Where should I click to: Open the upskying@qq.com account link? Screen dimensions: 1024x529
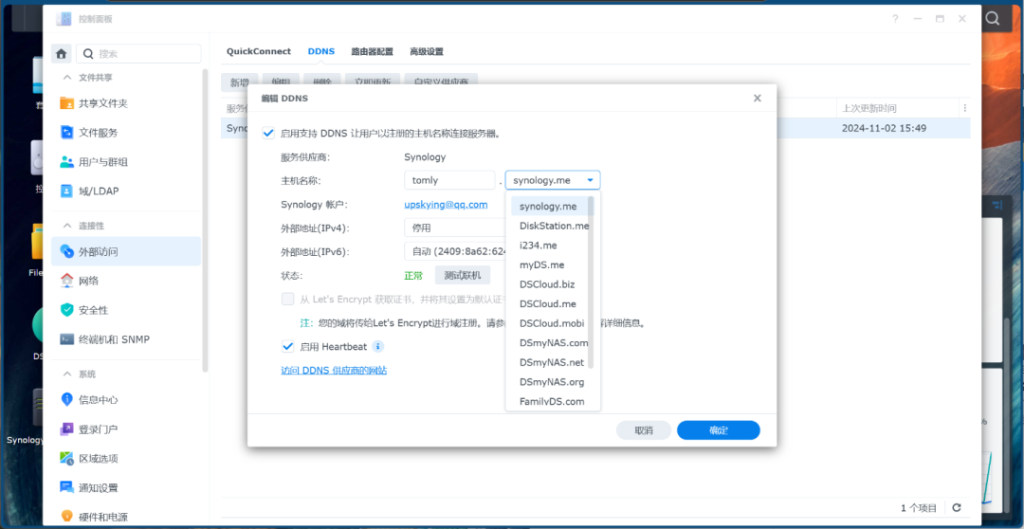click(446, 204)
